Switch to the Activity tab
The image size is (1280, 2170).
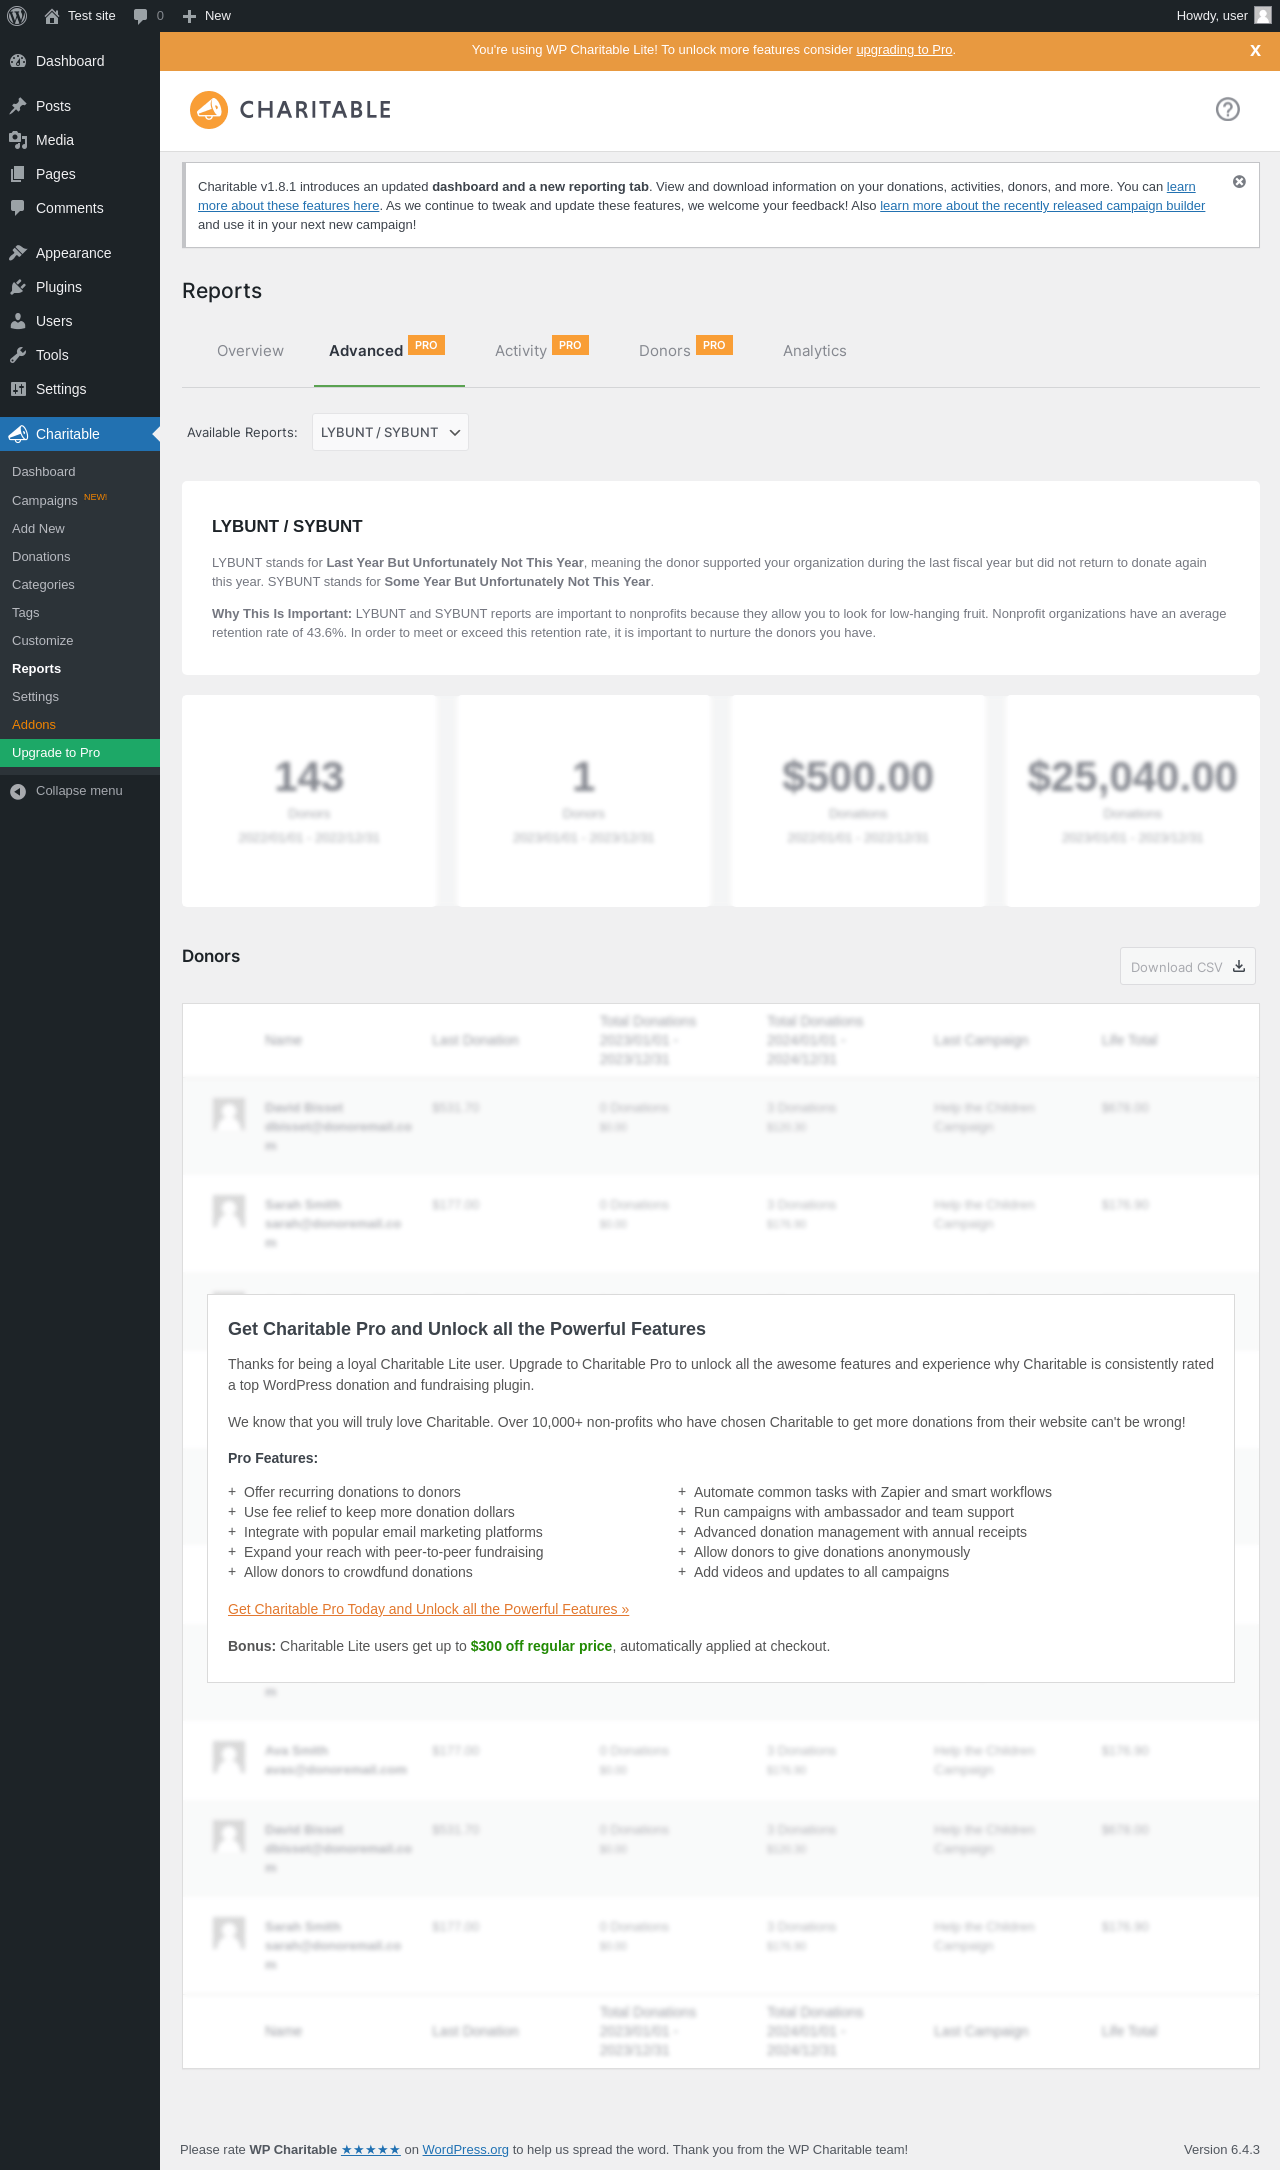(x=521, y=351)
